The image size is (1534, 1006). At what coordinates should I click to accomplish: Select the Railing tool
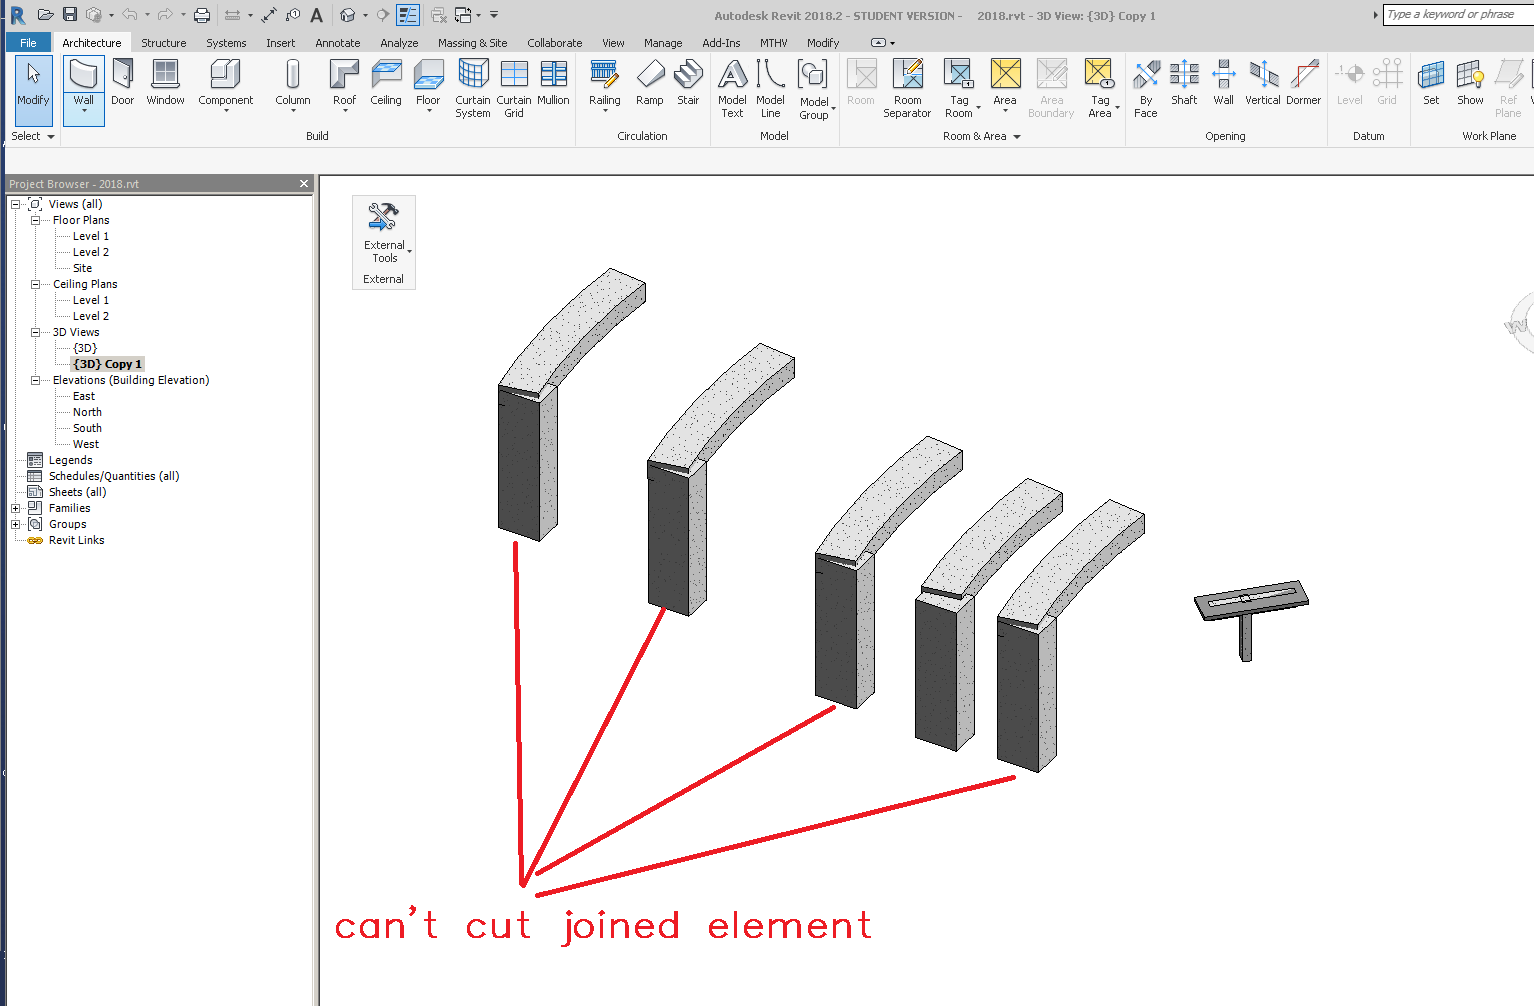(x=605, y=83)
